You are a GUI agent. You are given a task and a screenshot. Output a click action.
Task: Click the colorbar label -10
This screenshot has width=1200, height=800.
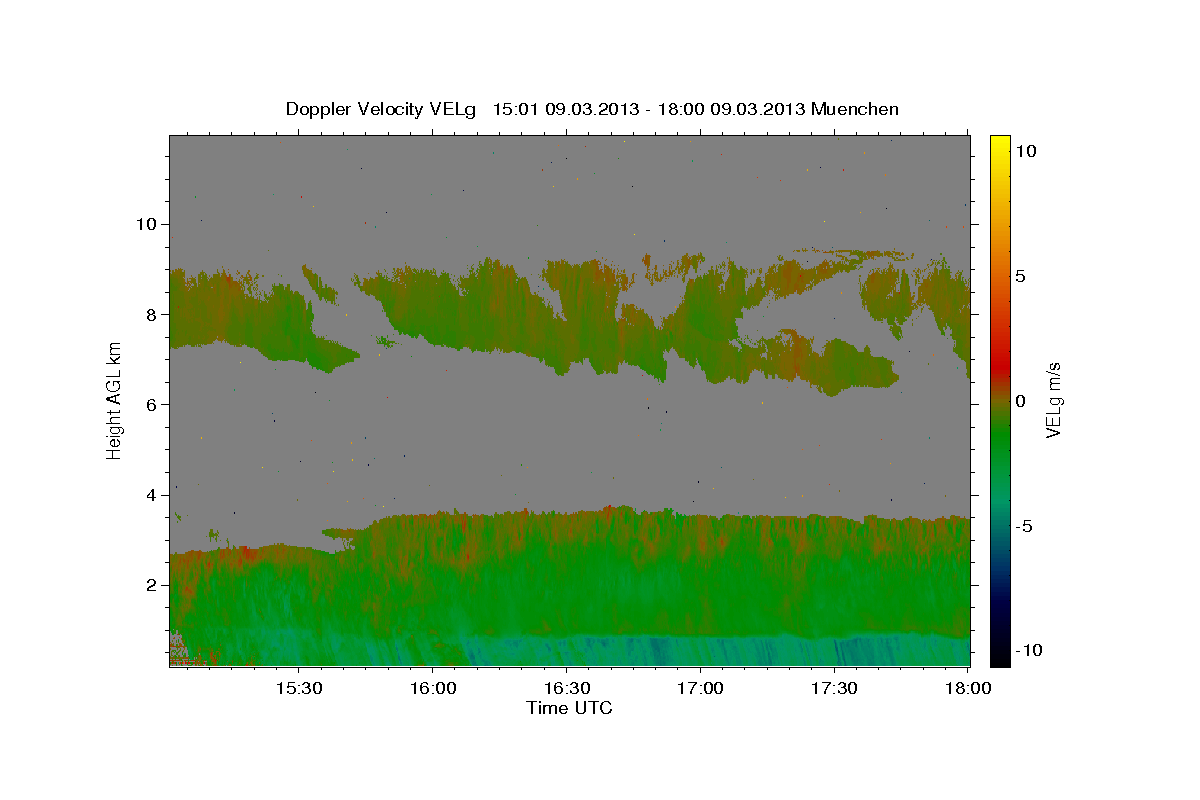click(1028, 650)
